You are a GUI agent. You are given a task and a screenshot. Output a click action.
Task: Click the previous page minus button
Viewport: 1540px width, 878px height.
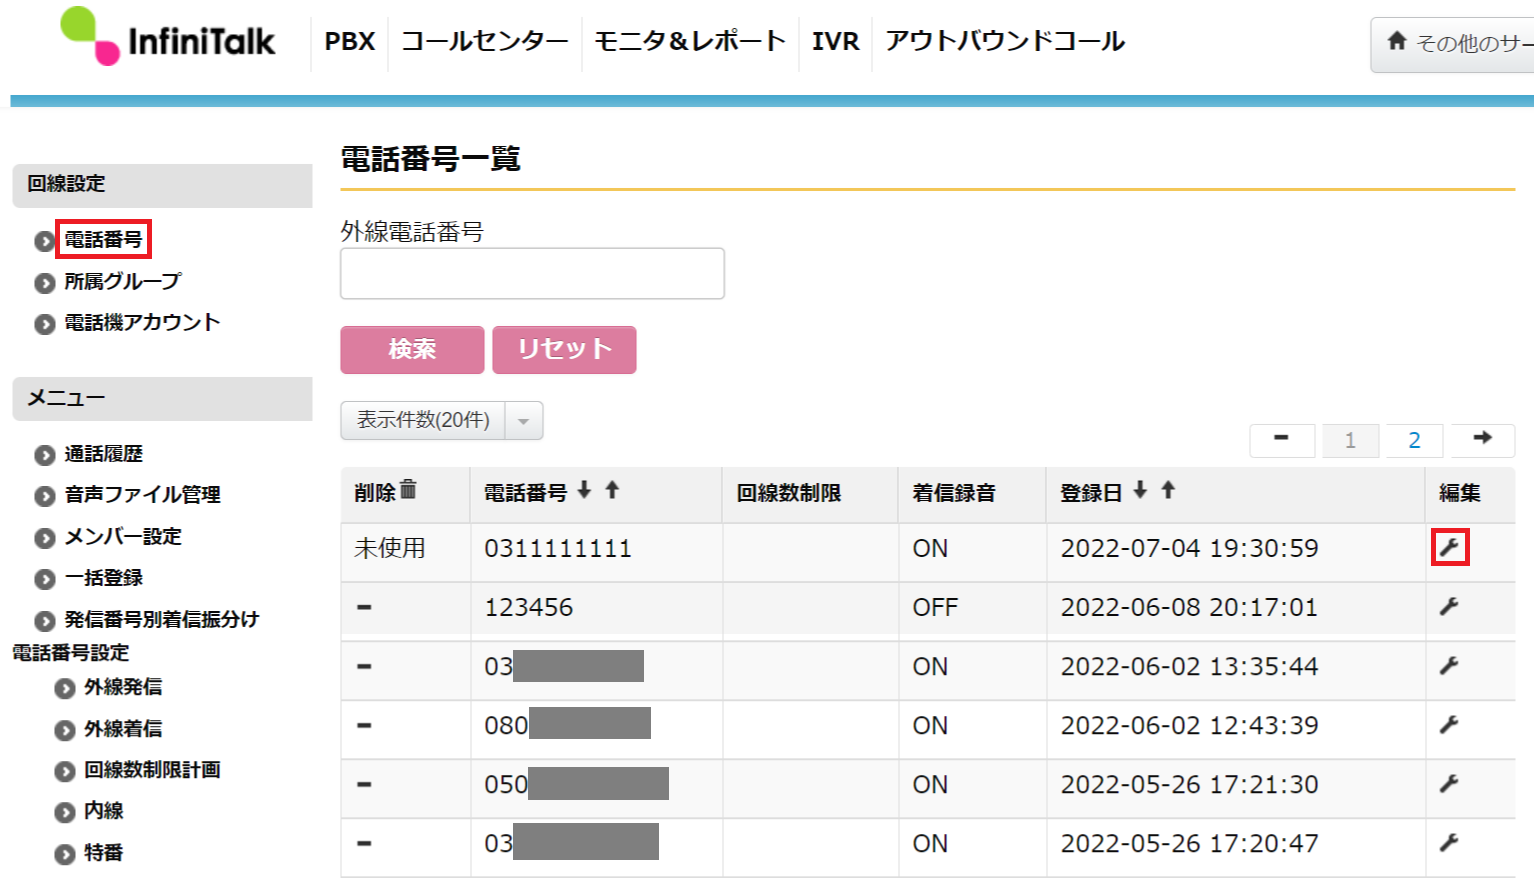click(1282, 439)
